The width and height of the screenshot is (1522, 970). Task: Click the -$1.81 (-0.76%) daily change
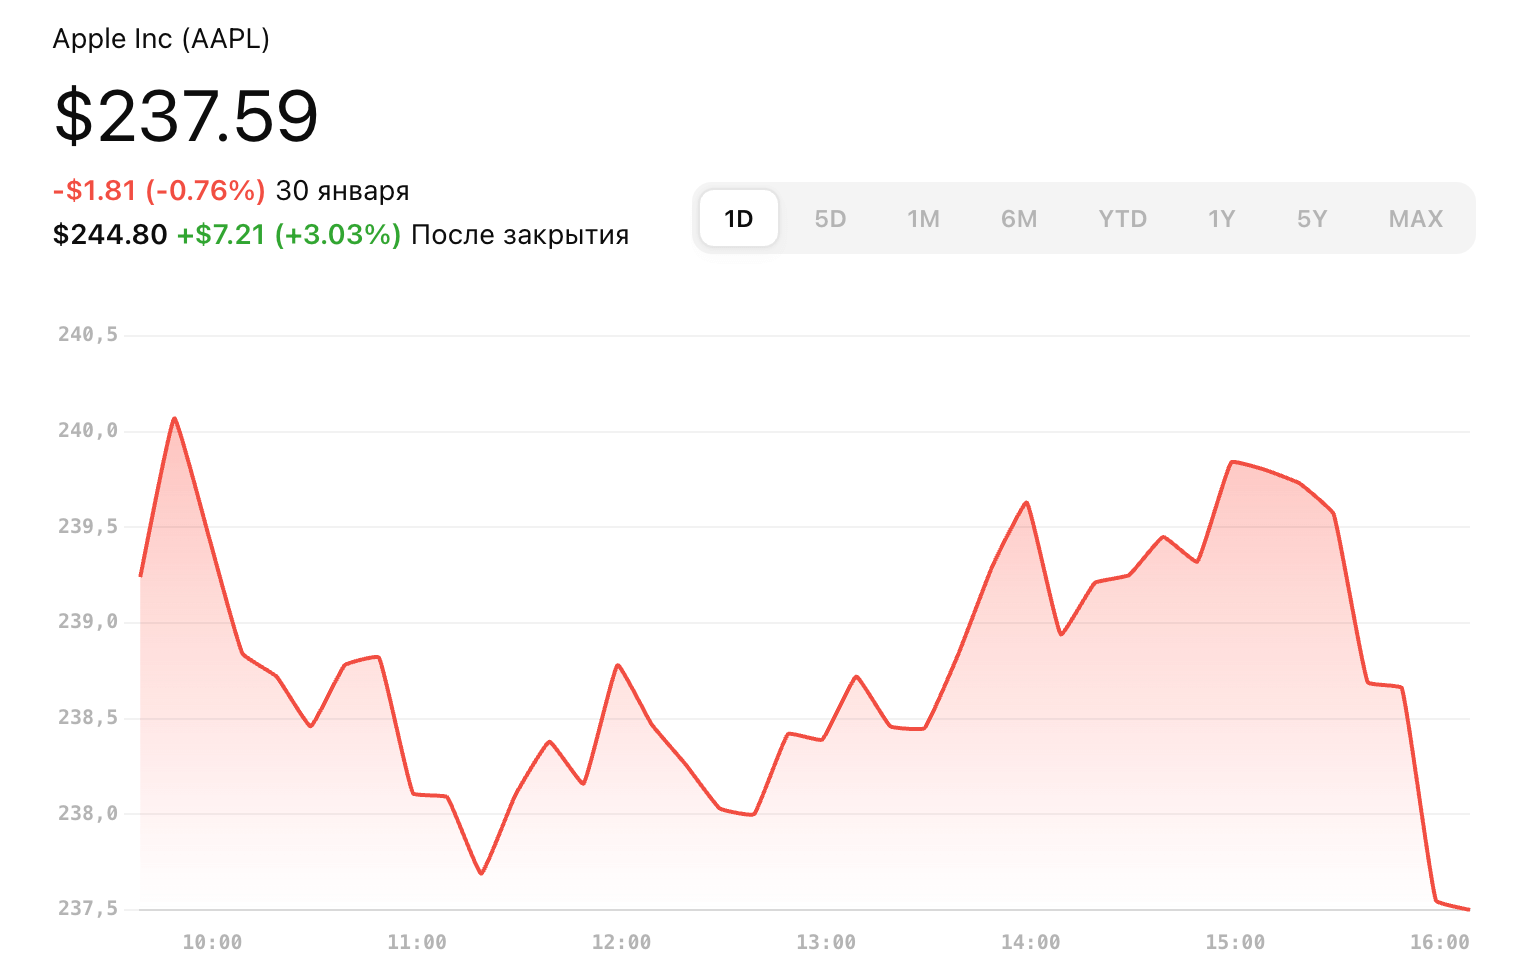158,190
